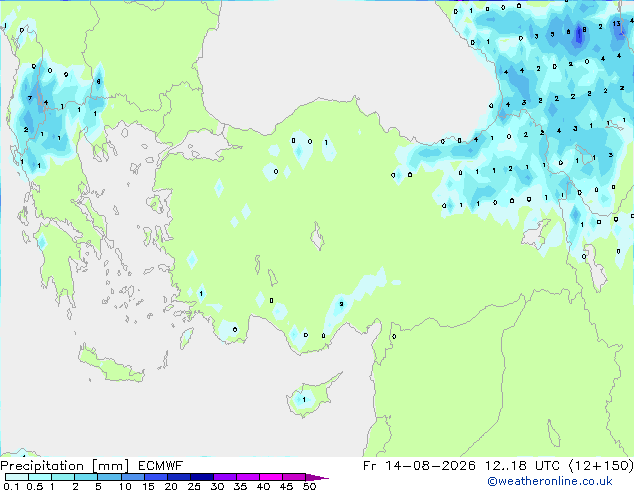Click the purple legend swatch for 30-35 mm
634x490 pixels.
[225, 477]
